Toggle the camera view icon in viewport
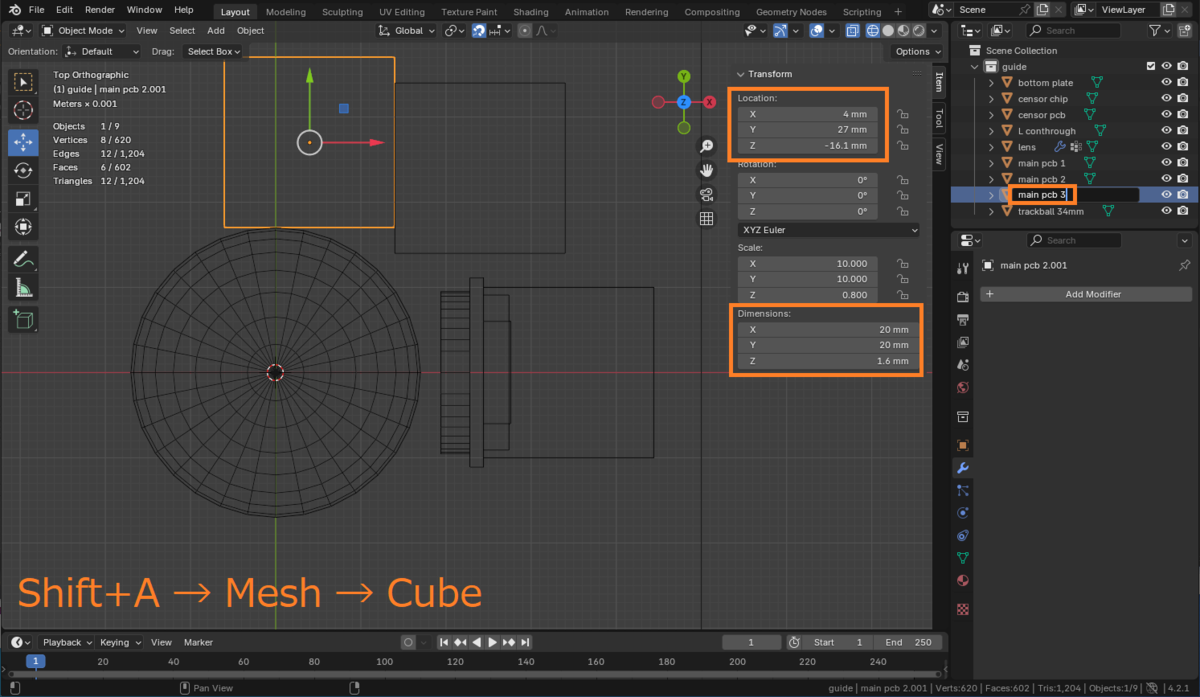The height and width of the screenshot is (697, 1200). click(x=706, y=194)
